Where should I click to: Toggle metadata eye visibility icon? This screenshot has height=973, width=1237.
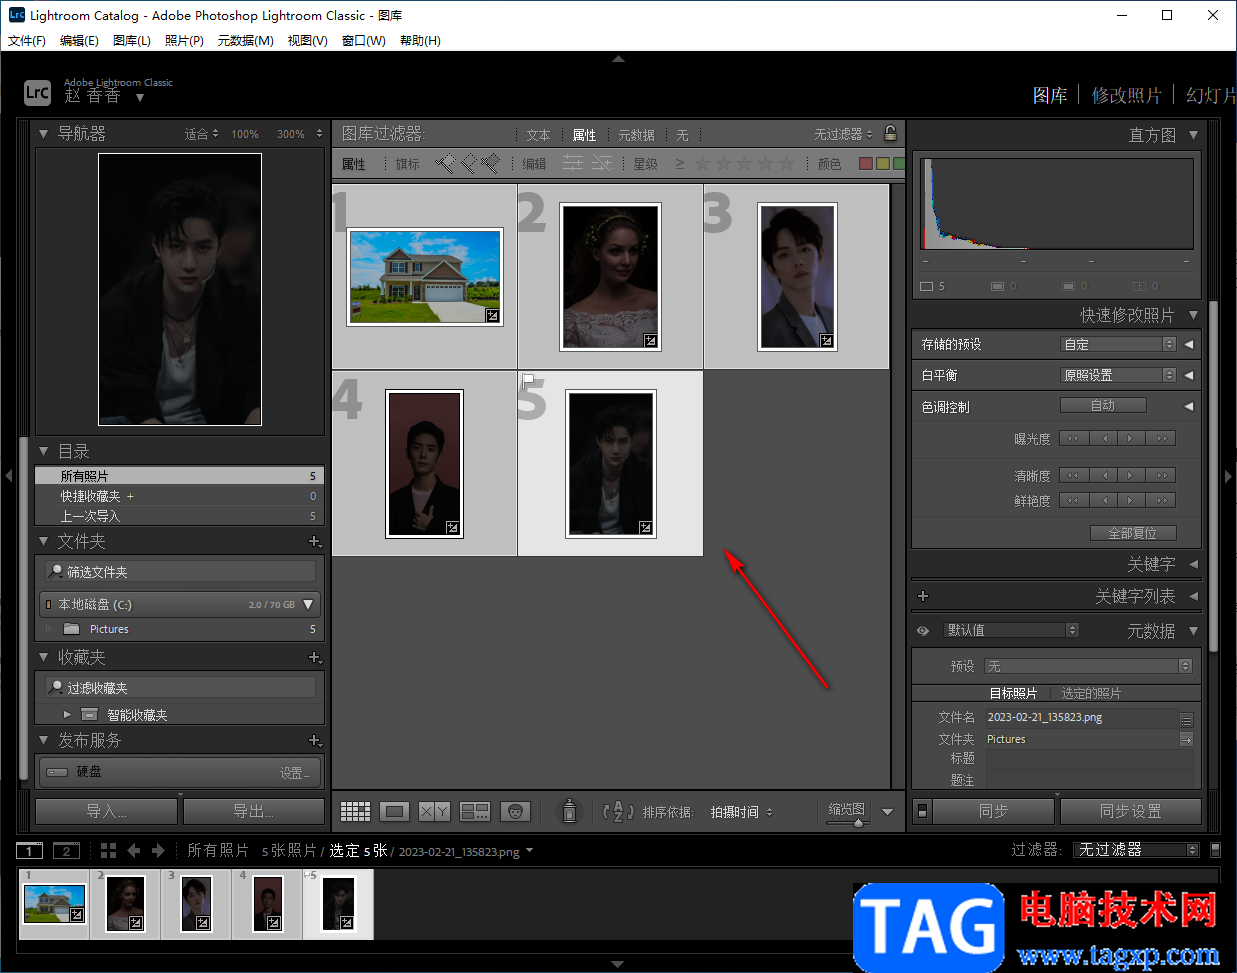[923, 631]
